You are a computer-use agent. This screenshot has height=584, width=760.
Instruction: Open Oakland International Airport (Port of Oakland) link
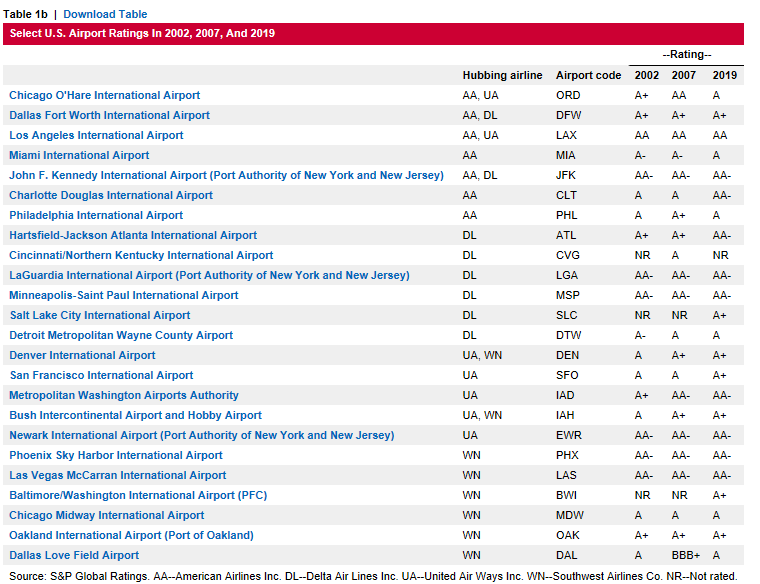pyautogui.click(x=131, y=535)
